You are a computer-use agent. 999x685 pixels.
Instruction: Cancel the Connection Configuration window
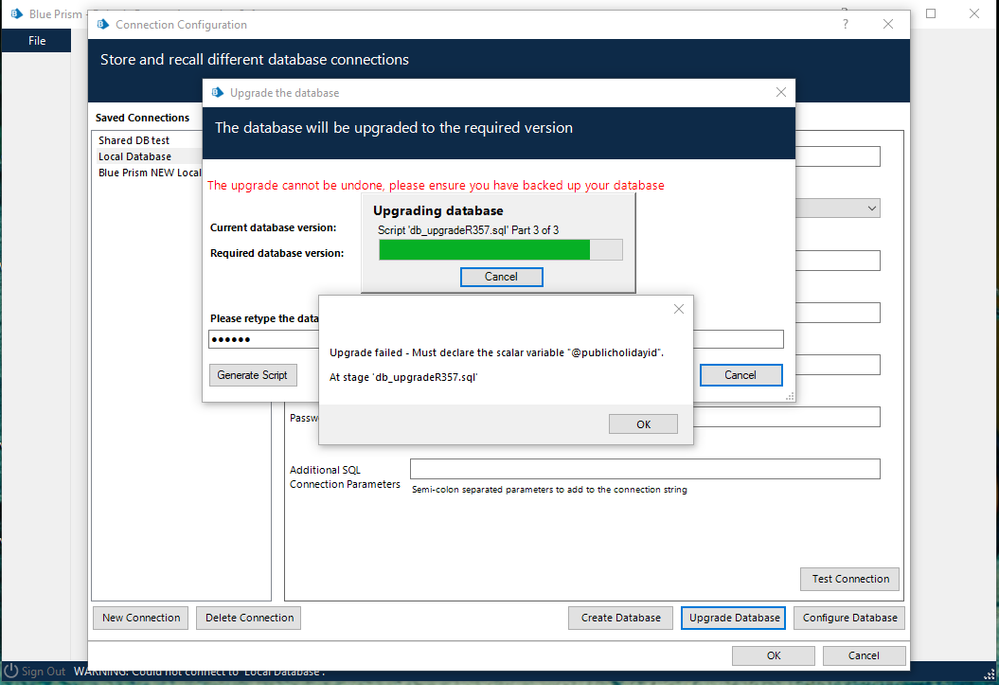click(864, 656)
